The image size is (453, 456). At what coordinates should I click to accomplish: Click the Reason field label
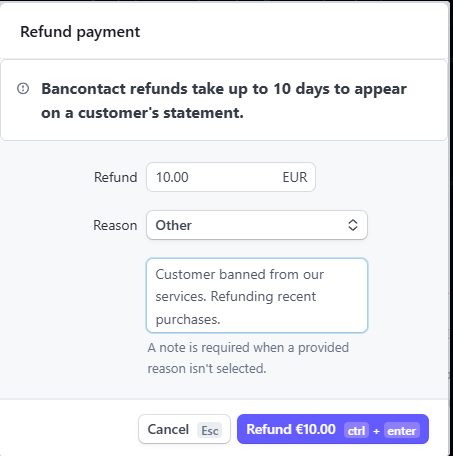point(115,225)
